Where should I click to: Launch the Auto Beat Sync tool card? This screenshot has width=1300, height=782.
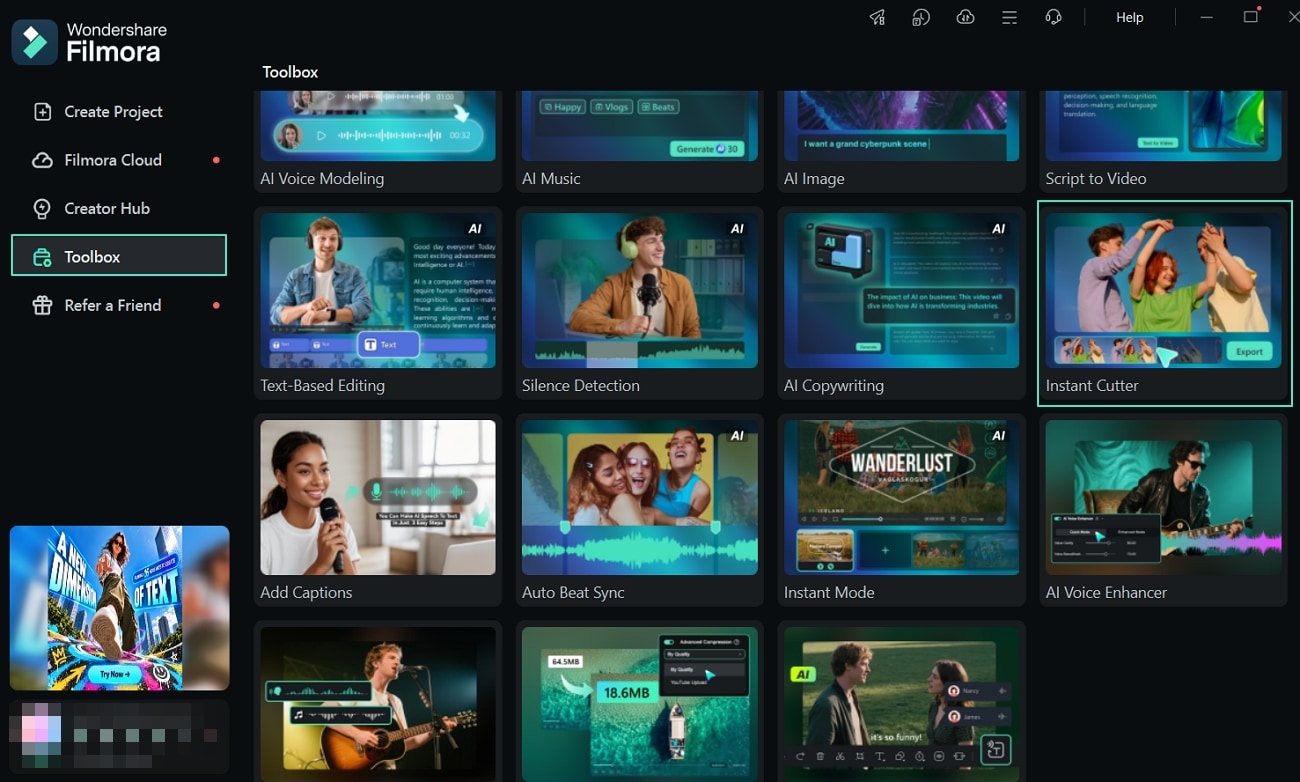[x=640, y=510]
